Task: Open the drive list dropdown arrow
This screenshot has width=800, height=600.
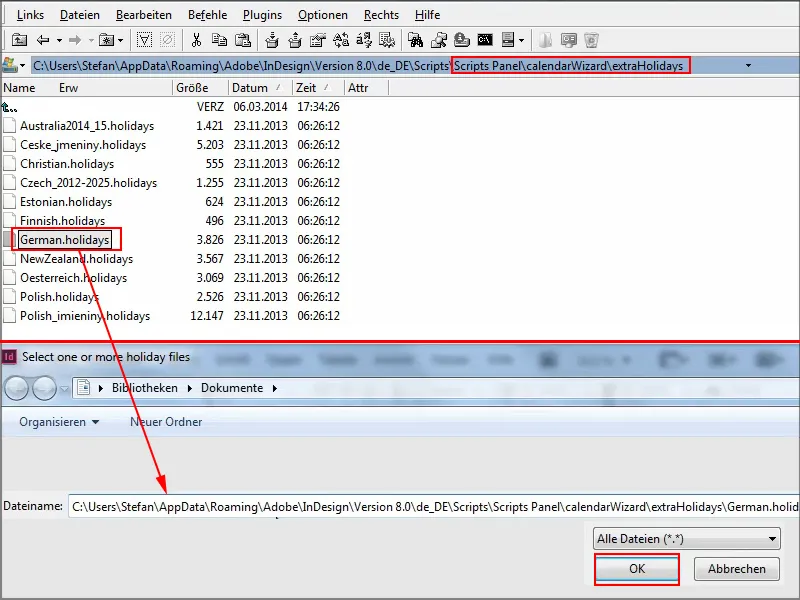Action: tap(22, 66)
